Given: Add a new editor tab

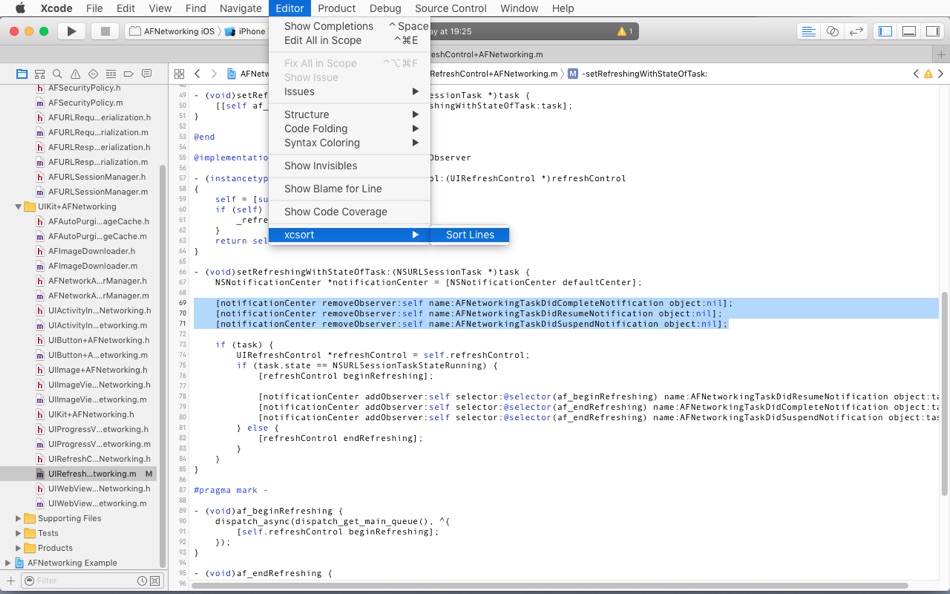Looking at the screenshot, I should 941,55.
